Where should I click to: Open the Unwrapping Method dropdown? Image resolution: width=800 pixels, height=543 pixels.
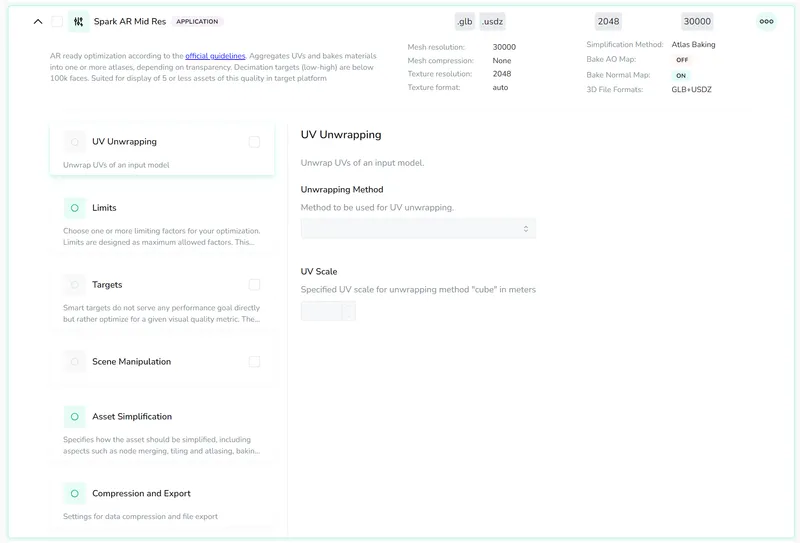418,229
